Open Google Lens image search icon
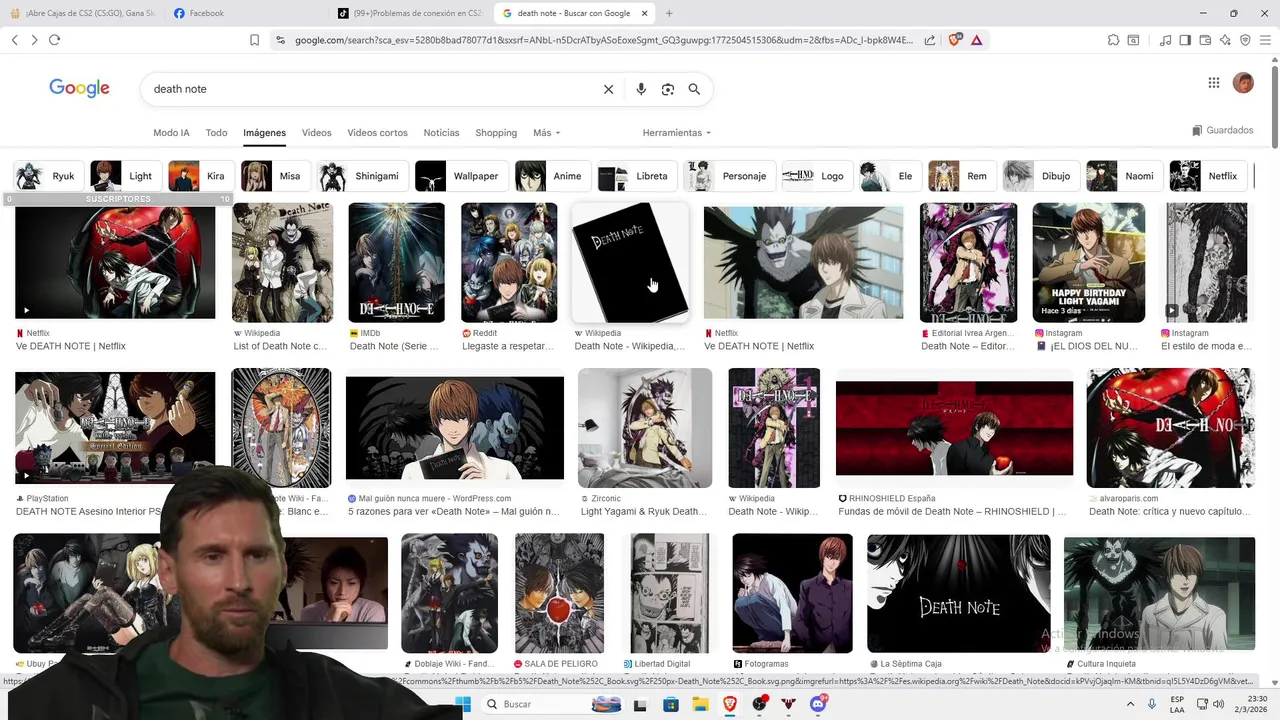This screenshot has width=1280, height=720. pyautogui.click(x=668, y=89)
